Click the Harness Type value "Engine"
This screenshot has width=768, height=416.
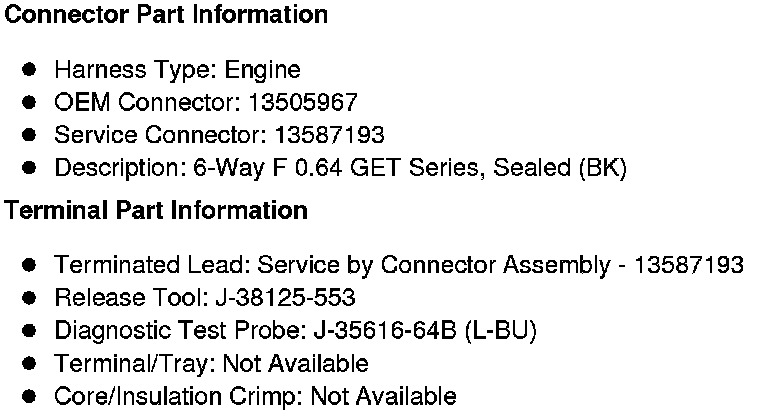[263, 71]
